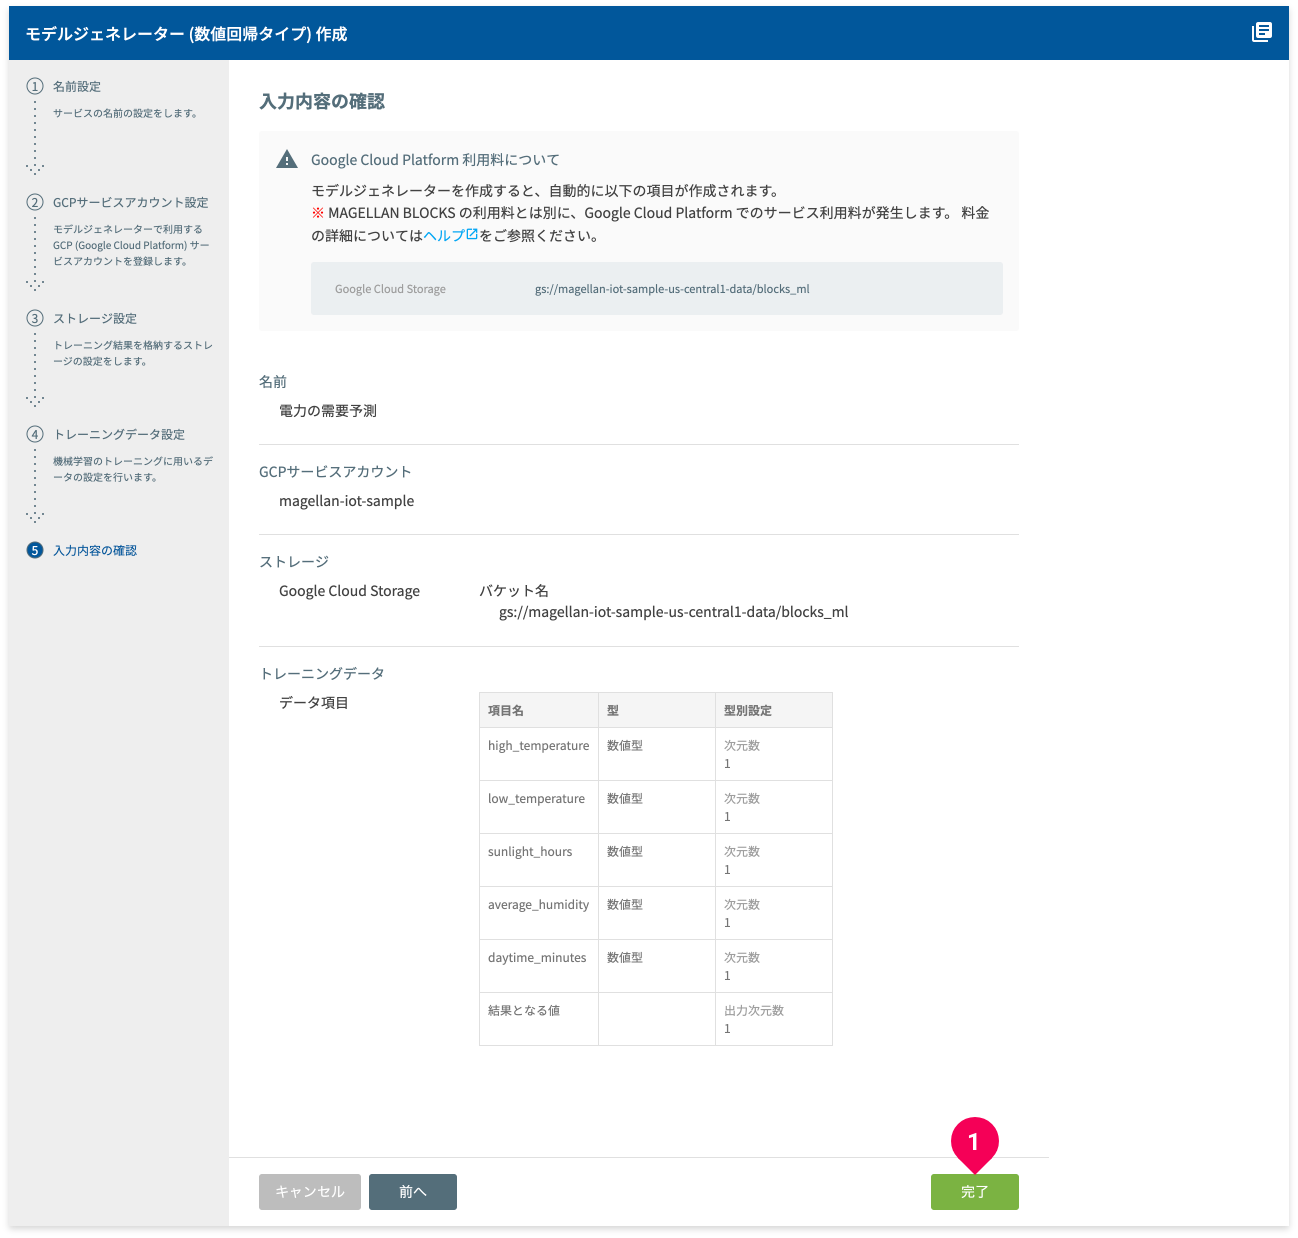Go to GCPサービスアカウント設定 step
This screenshot has width=1298, height=1238.
point(131,203)
